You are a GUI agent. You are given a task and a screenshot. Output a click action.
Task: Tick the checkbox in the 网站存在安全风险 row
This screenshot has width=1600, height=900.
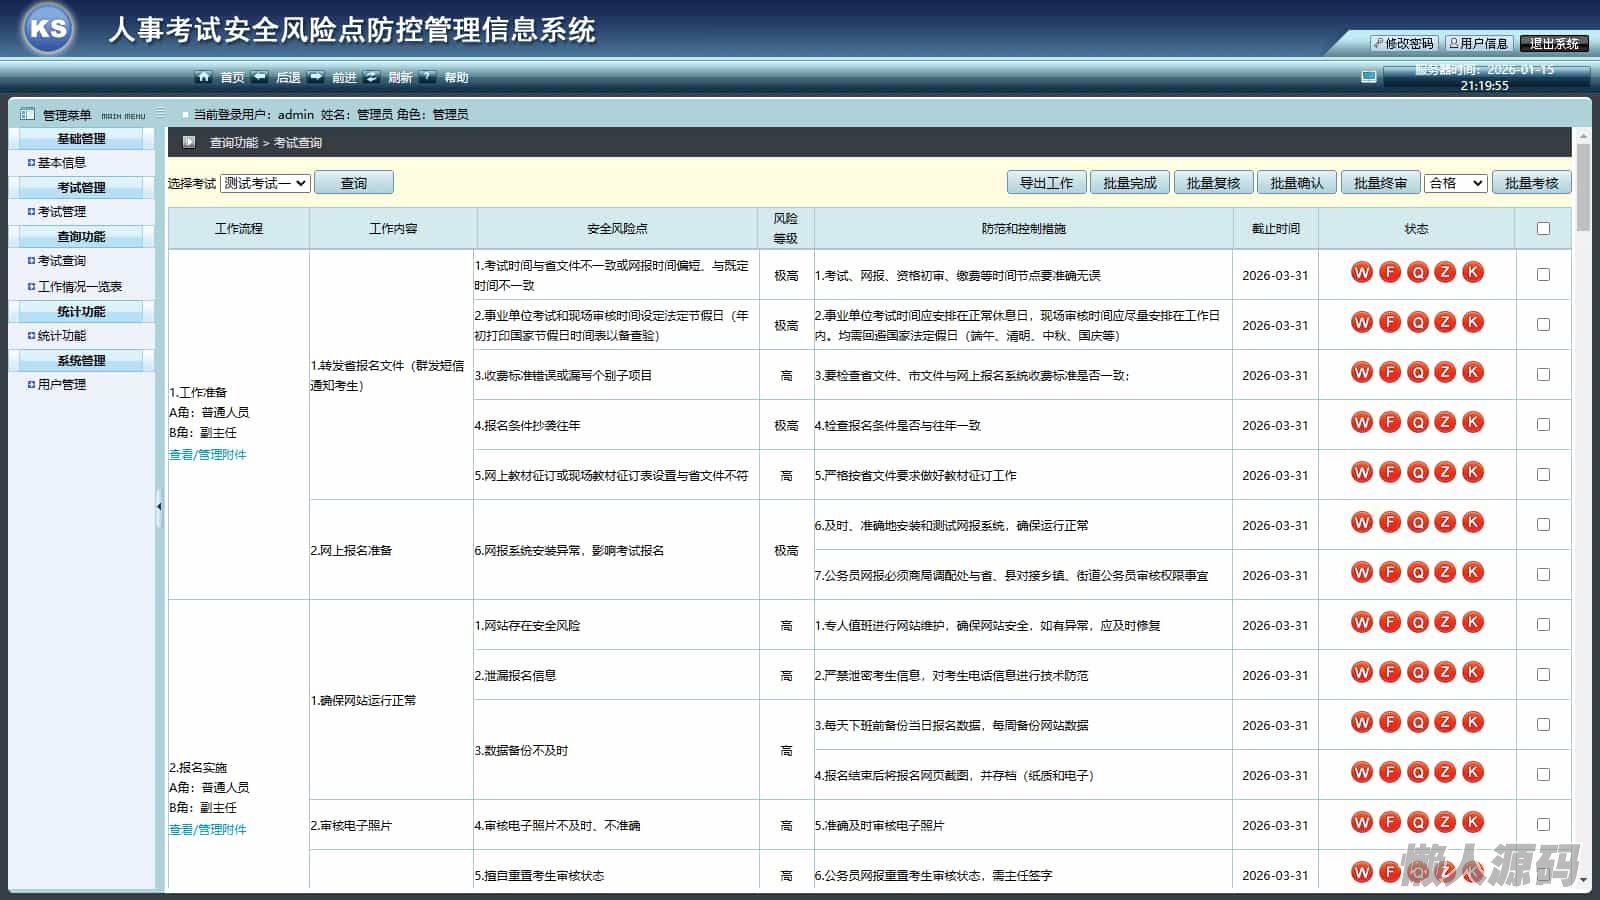coord(1543,625)
